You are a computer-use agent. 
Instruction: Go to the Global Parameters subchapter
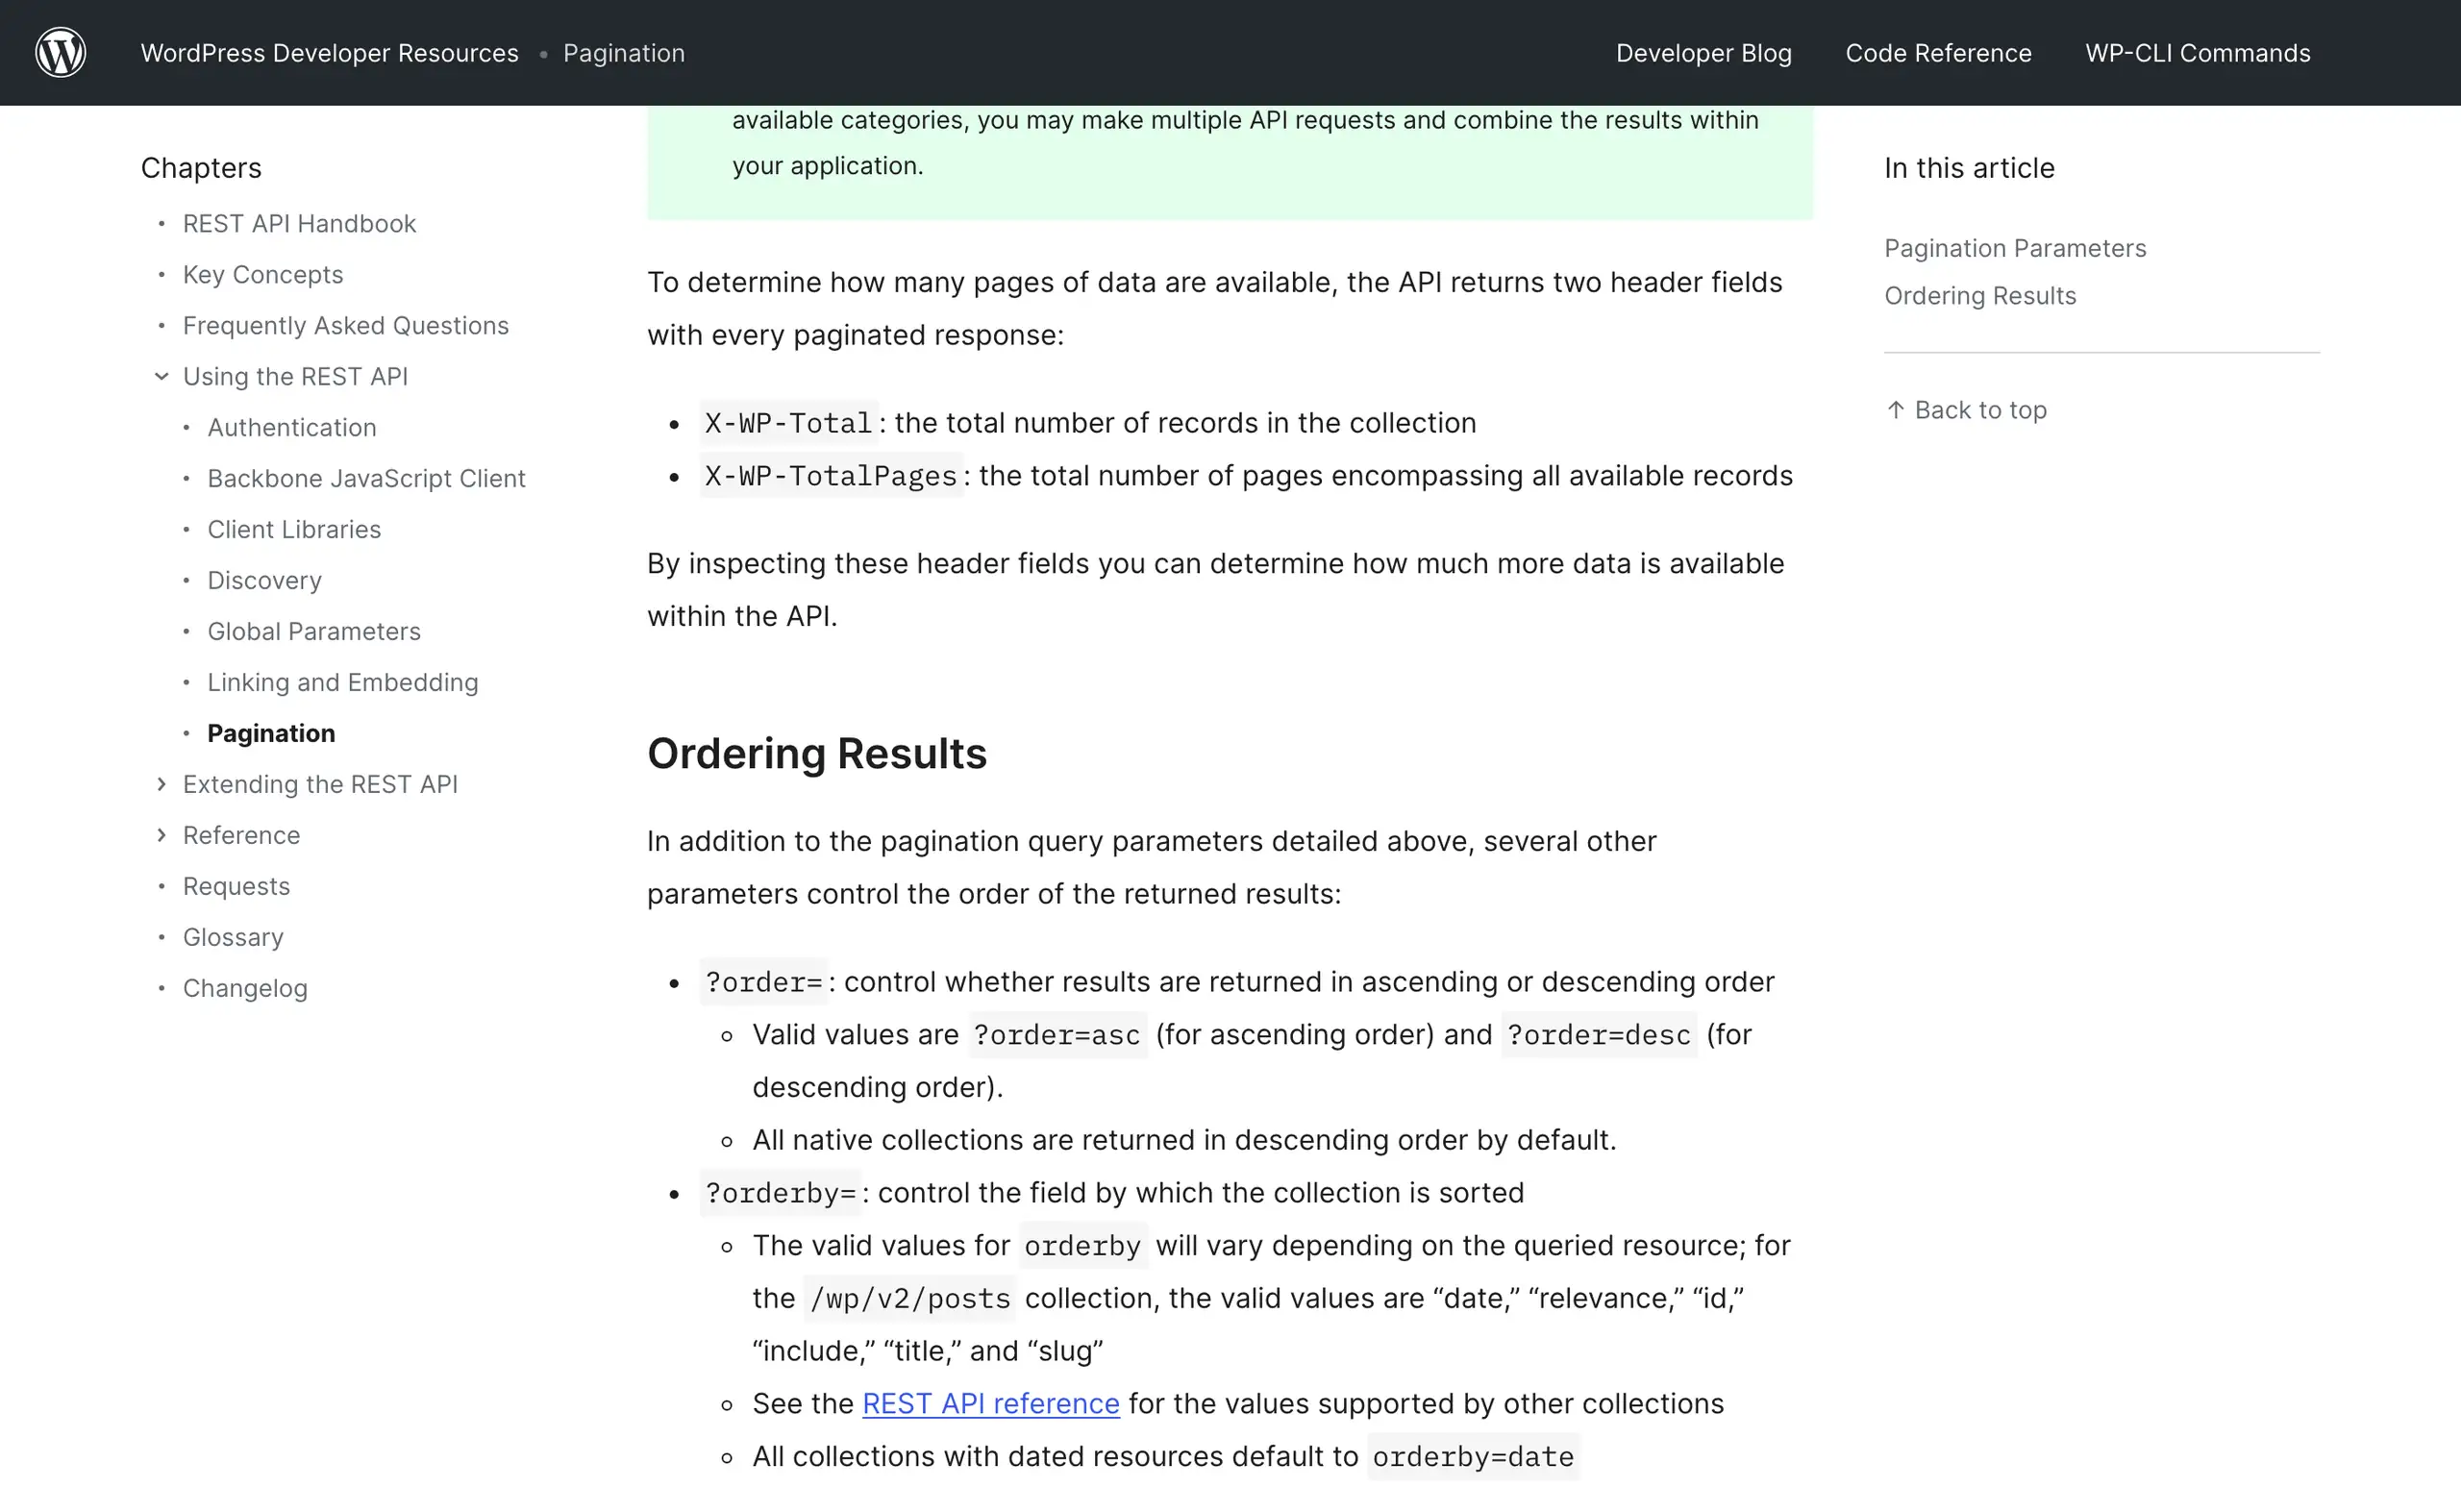click(314, 631)
